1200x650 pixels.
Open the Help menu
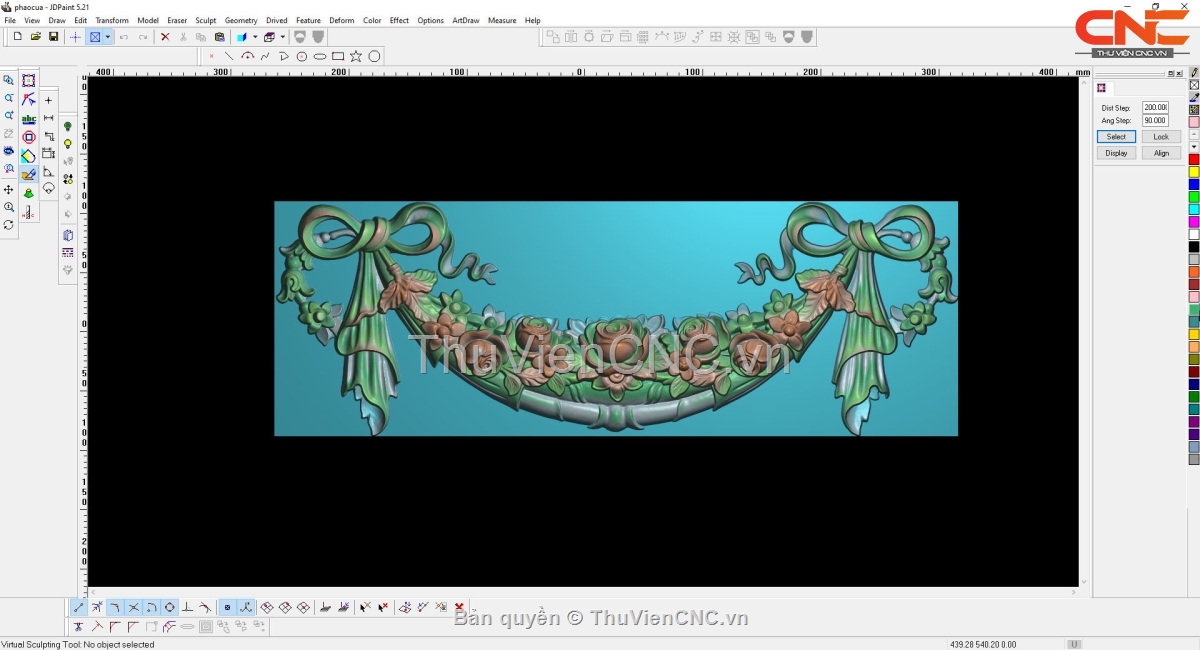point(533,20)
